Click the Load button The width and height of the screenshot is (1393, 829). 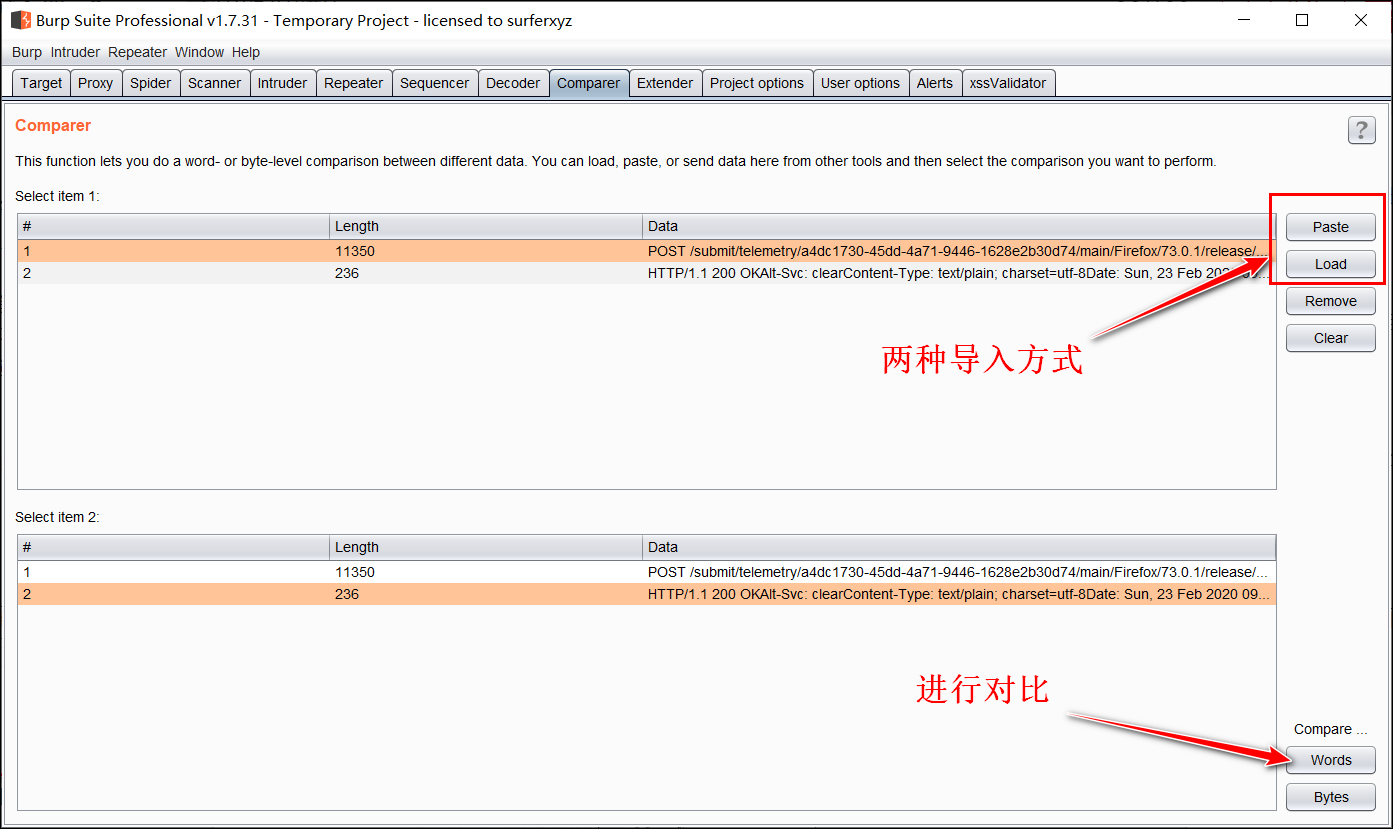[1330, 264]
